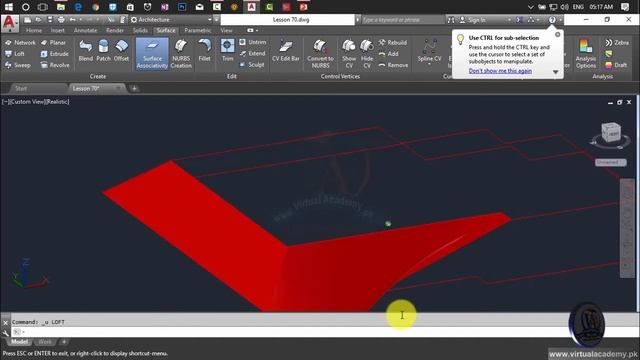Viewport: 640px width, 360px height.
Task: Open the Render ribbon tab
Action: pyautogui.click(x=115, y=30)
